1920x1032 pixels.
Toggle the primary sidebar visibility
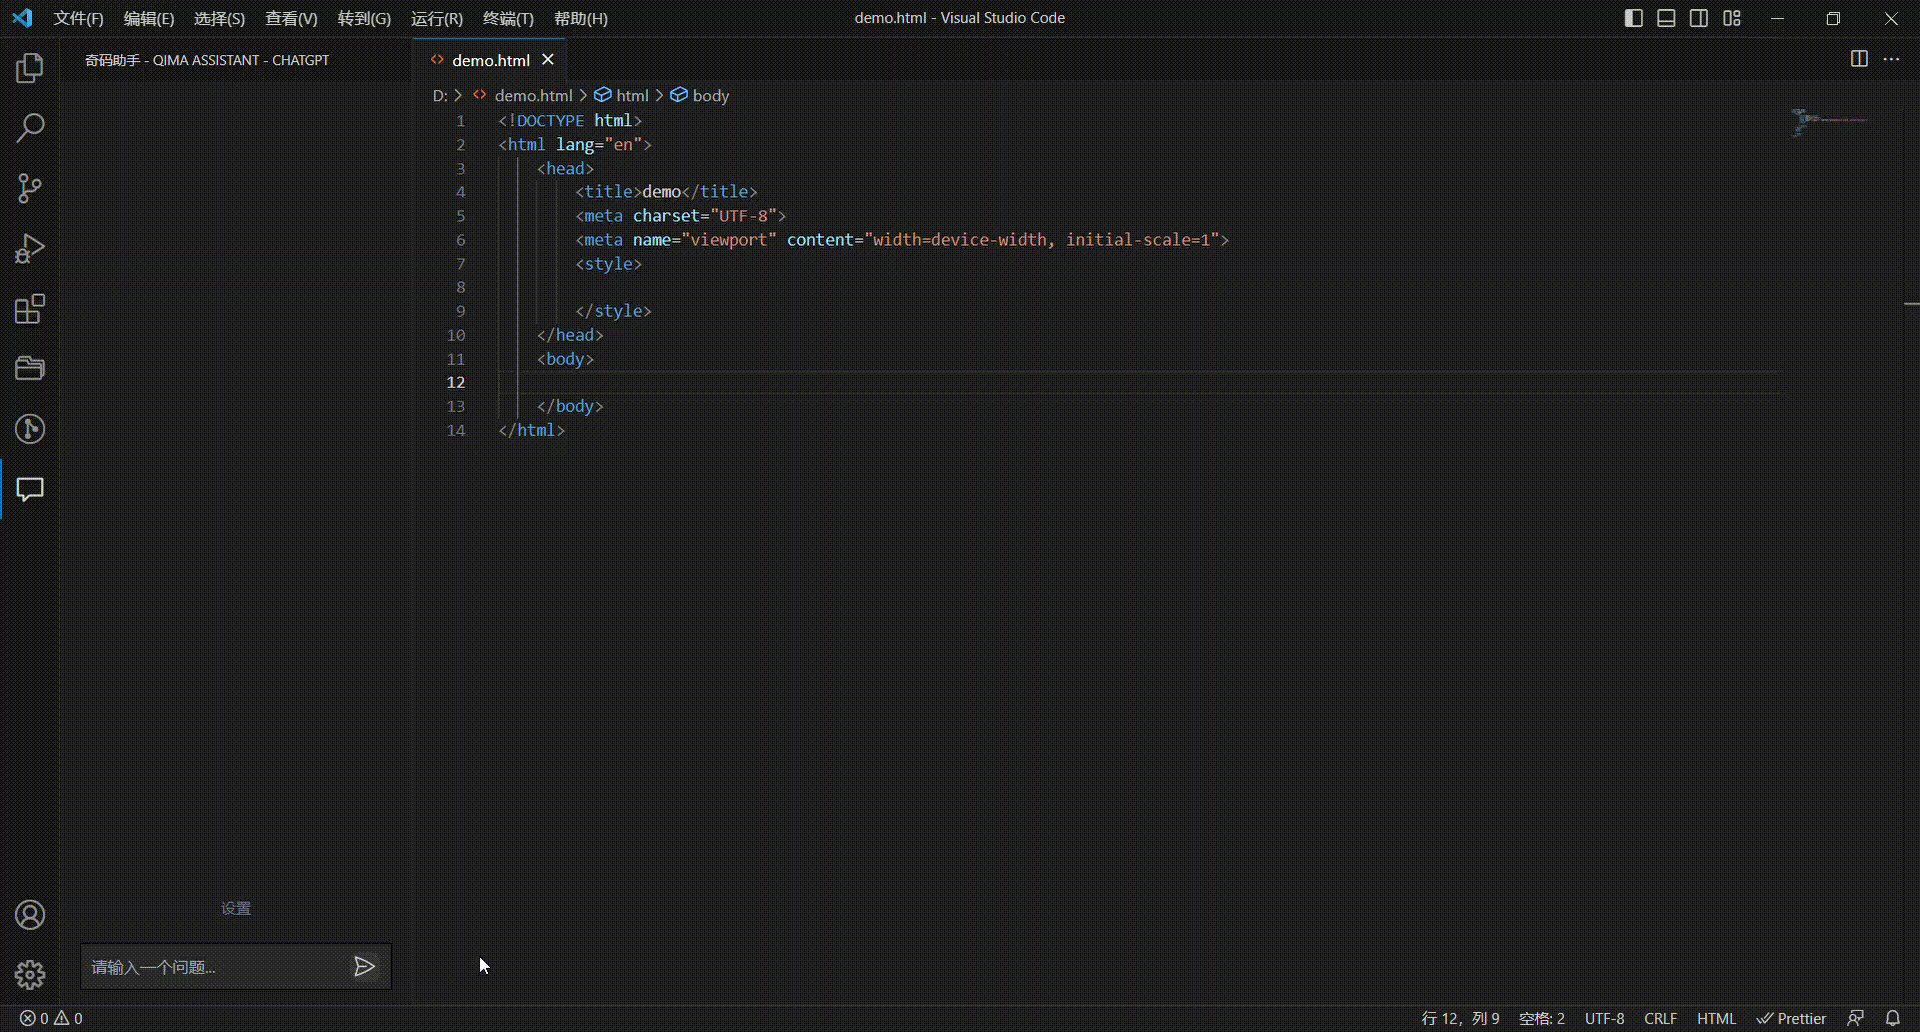[x=1633, y=18]
